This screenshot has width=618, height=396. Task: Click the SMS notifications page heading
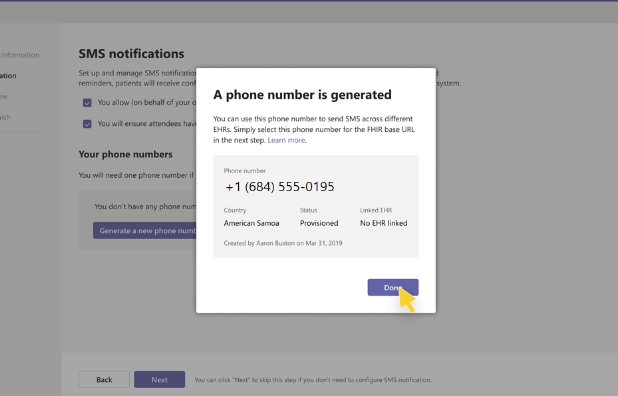click(131, 54)
